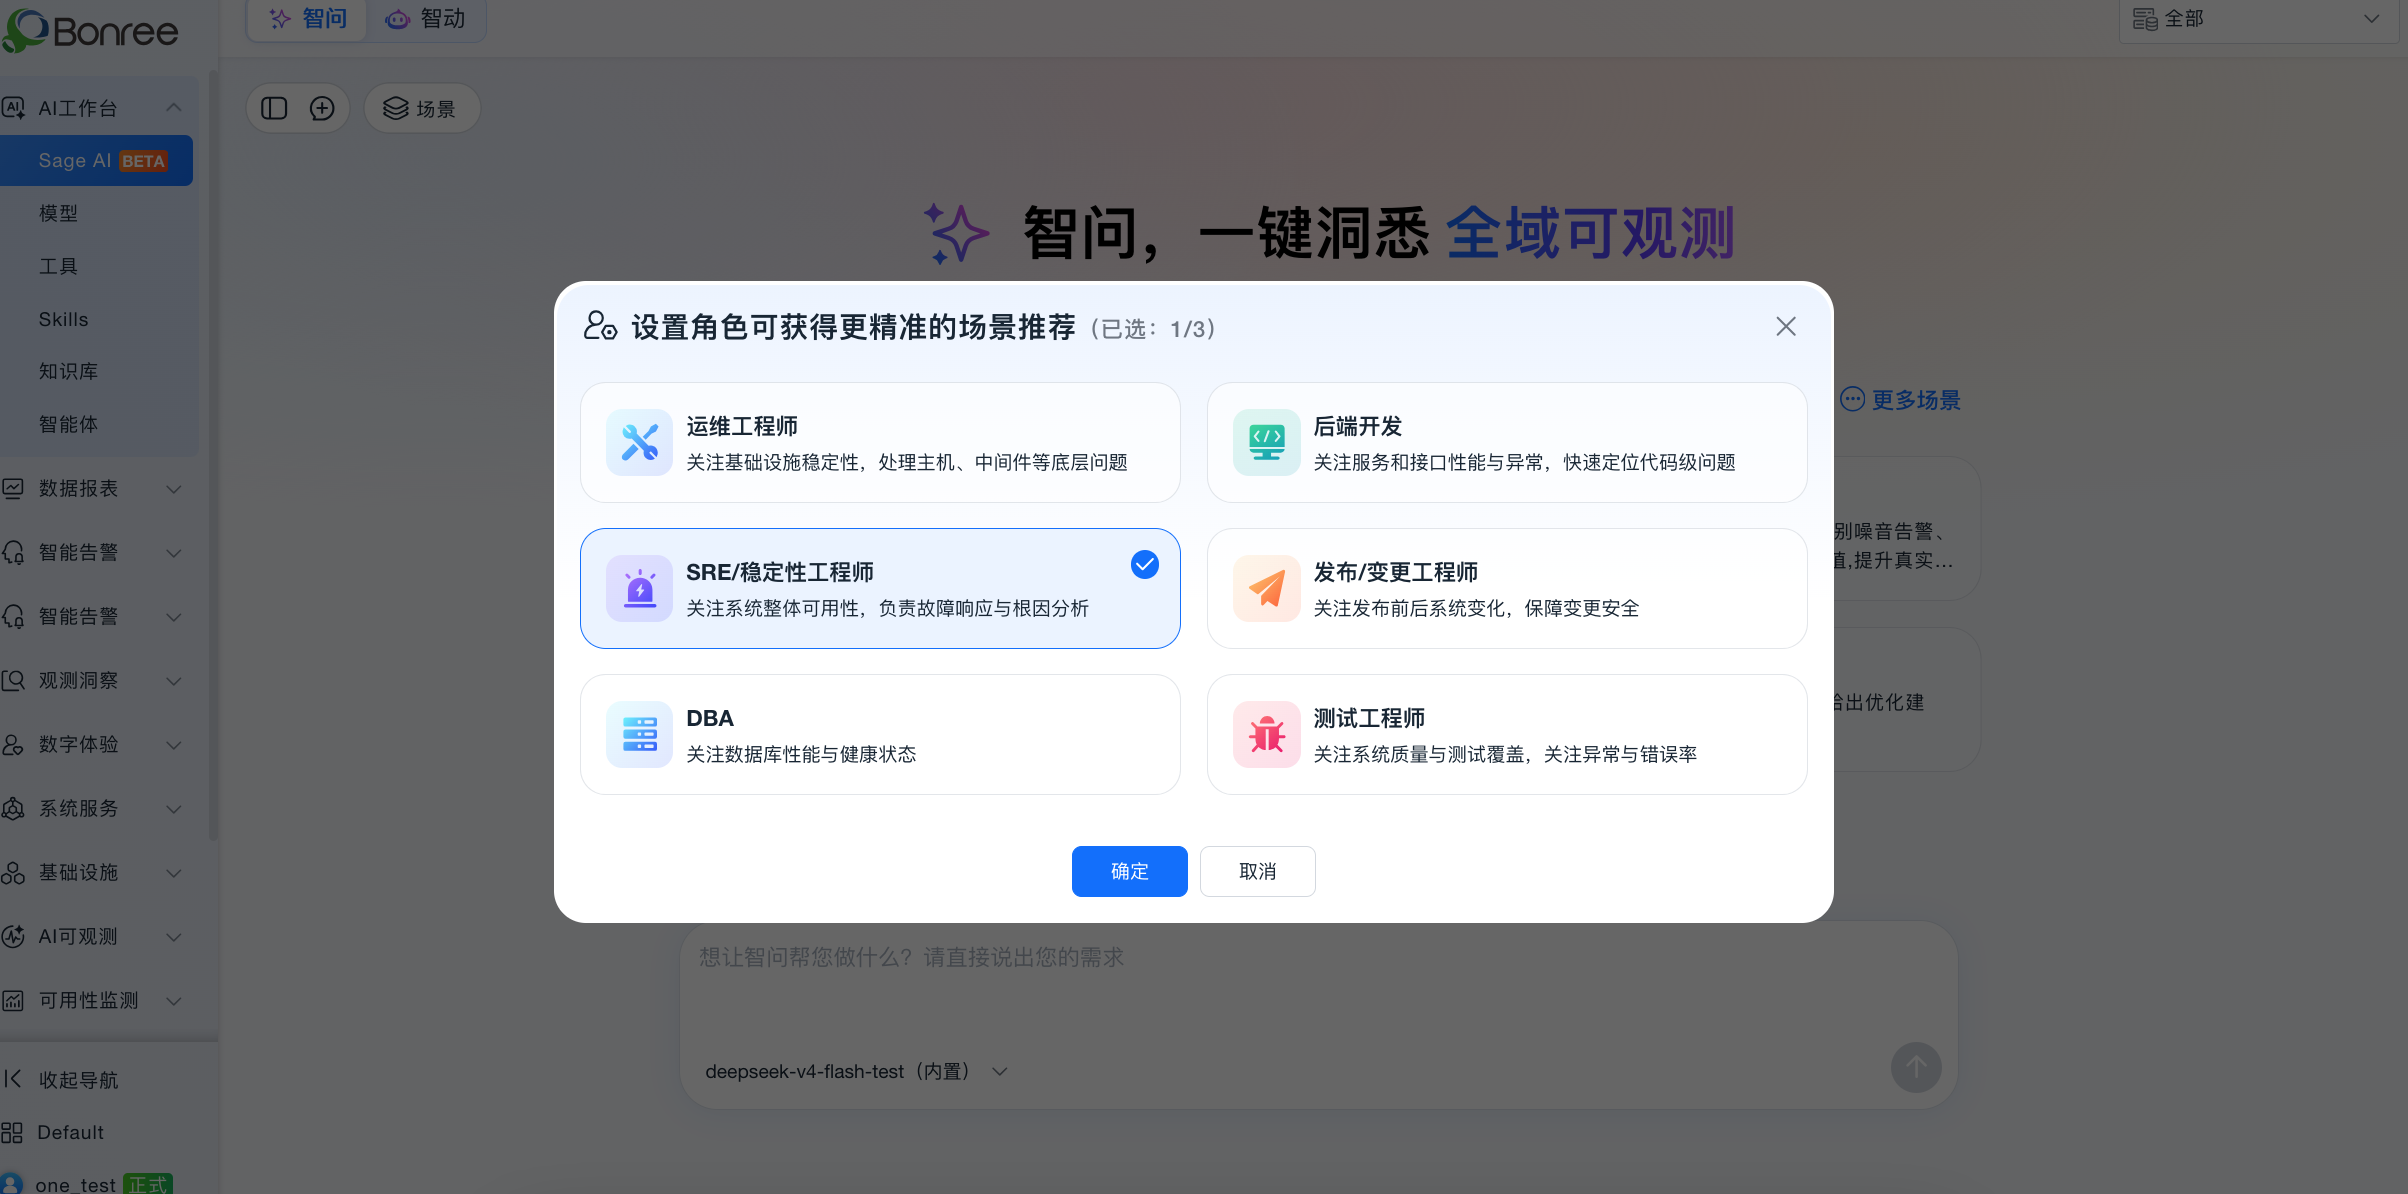The height and width of the screenshot is (1194, 2408).
Task: Open the 模型 menu item
Action: coord(58,213)
